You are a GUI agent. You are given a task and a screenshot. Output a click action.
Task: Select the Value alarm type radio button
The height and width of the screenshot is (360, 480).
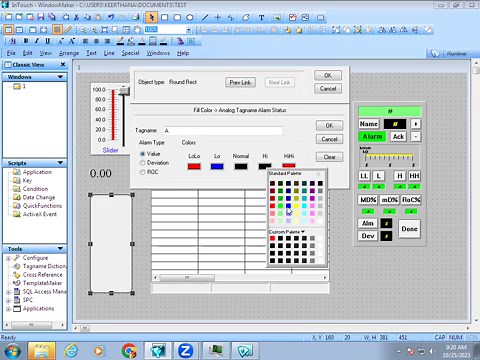[143, 154]
